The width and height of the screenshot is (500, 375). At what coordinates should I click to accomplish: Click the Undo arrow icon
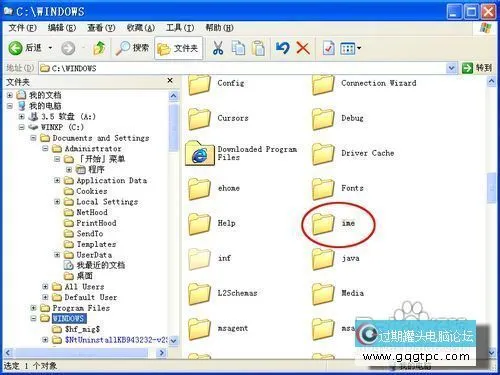tap(282, 48)
